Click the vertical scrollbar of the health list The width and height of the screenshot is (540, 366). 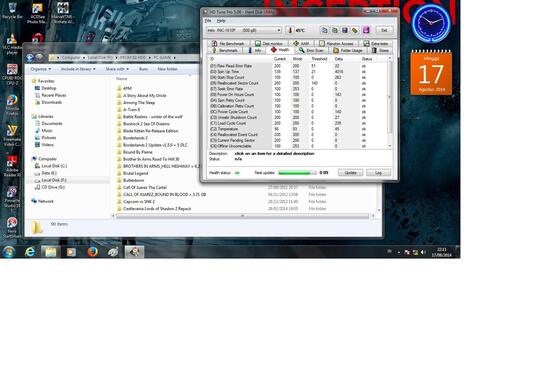click(390, 102)
